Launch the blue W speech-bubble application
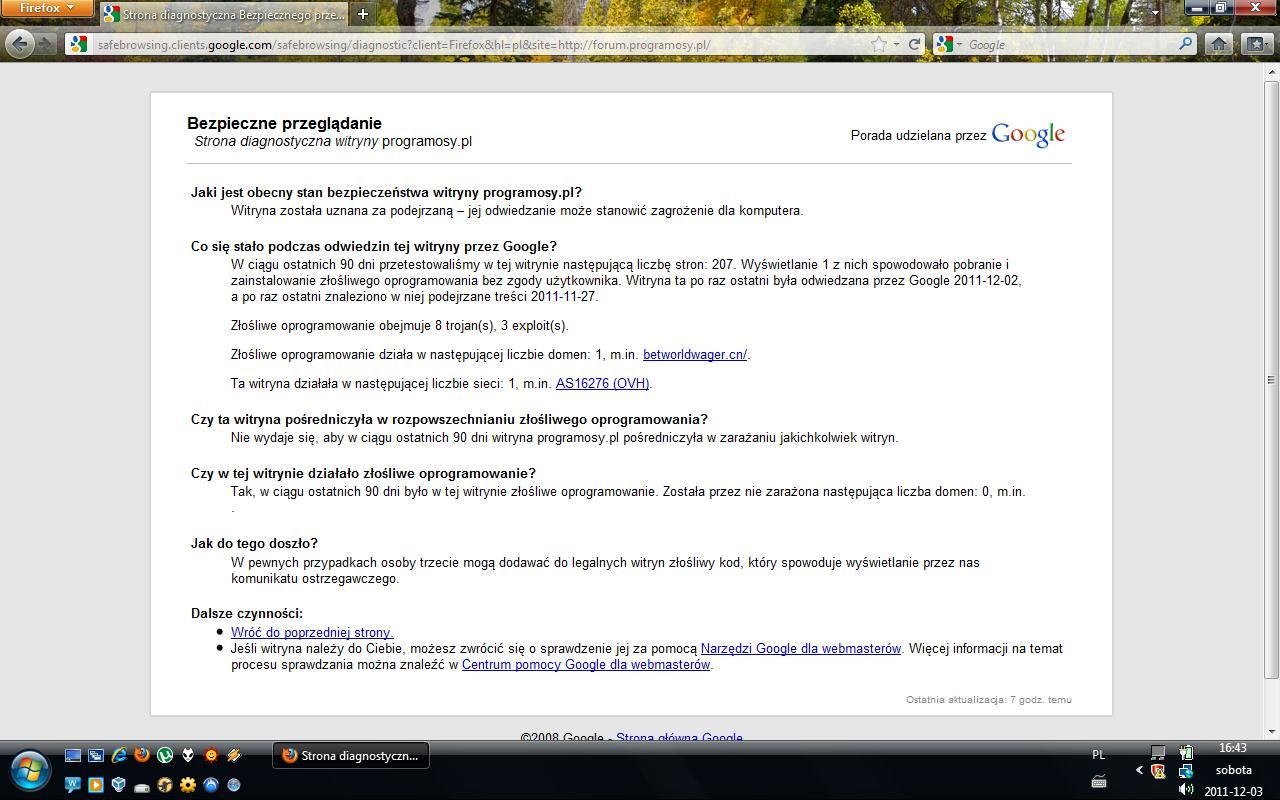The height and width of the screenshot is (800, 1280). pos(73,784)
